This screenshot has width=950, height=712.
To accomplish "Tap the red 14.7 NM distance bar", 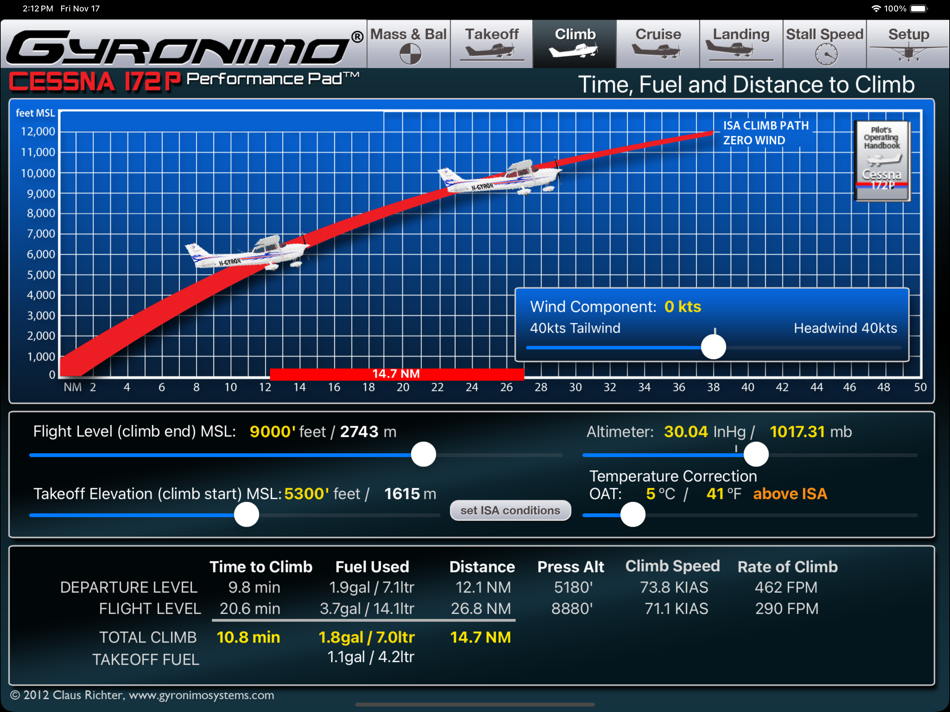I will (397, 374).
